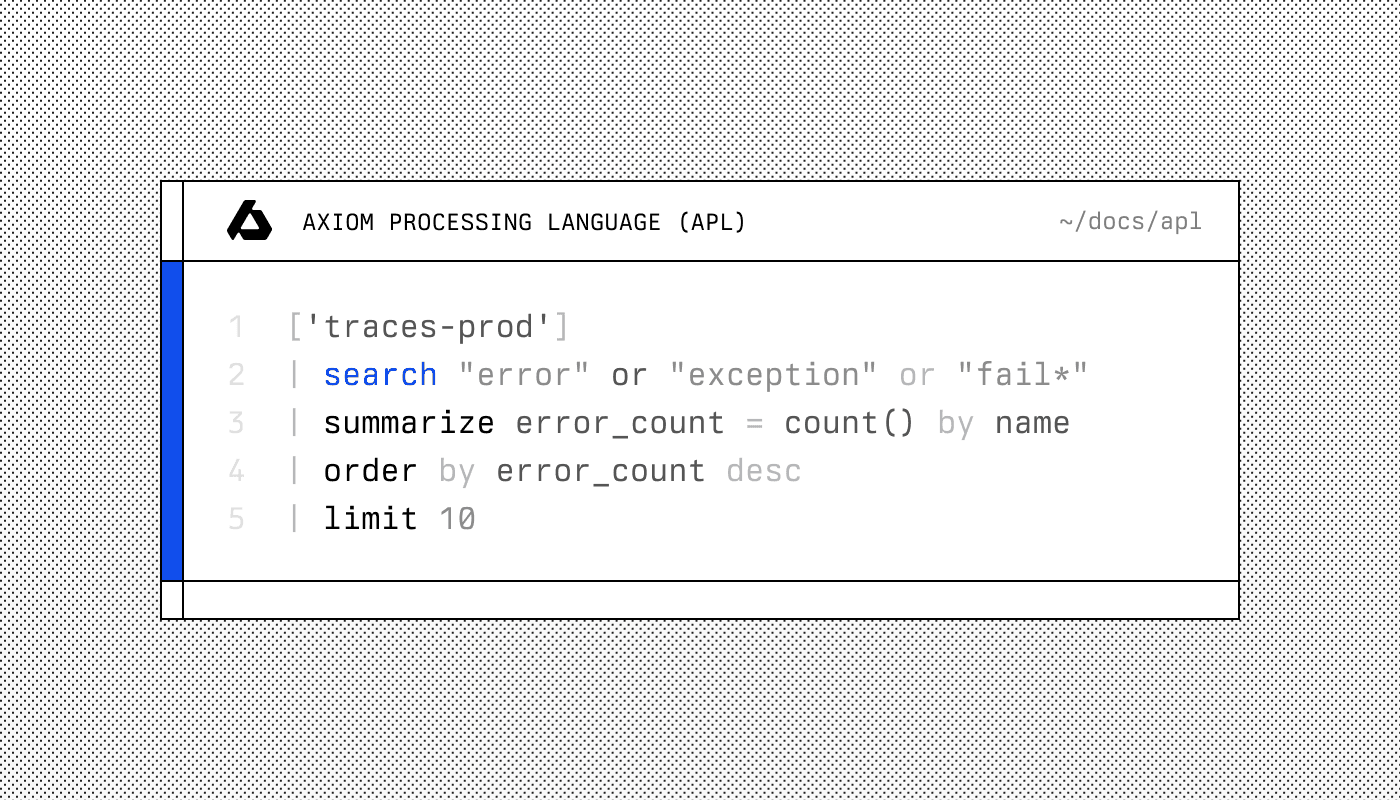Click the "fail*" wildcard string

tap(1022, 375)
